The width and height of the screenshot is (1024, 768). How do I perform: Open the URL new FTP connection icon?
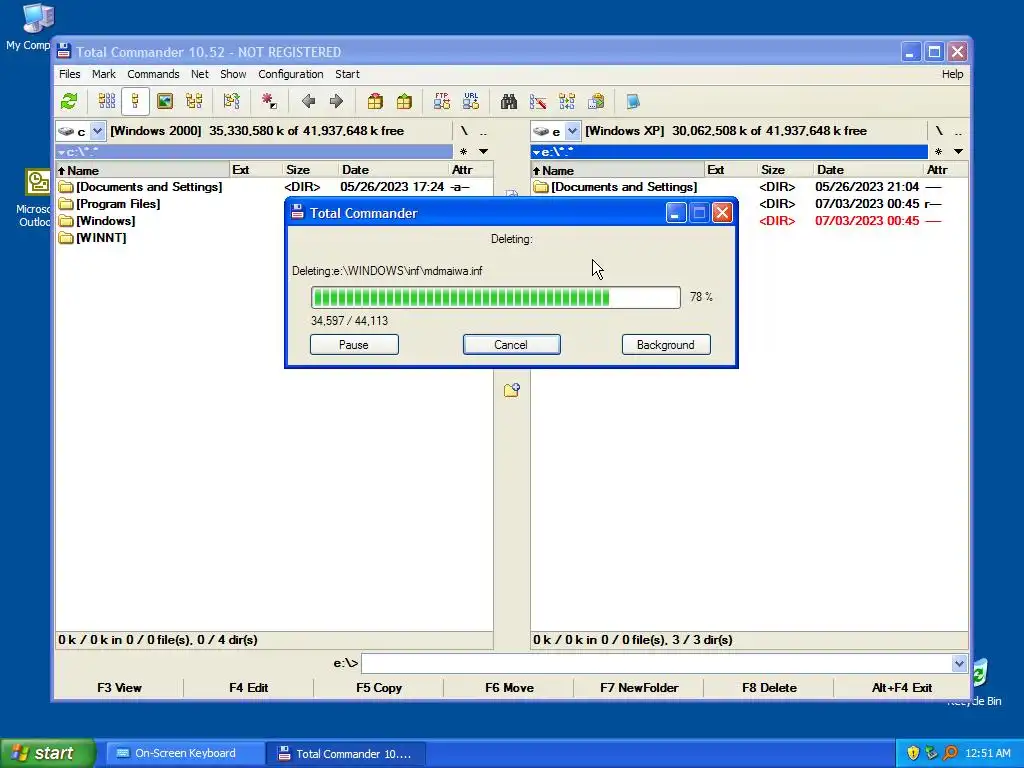(x=471, y=101)
